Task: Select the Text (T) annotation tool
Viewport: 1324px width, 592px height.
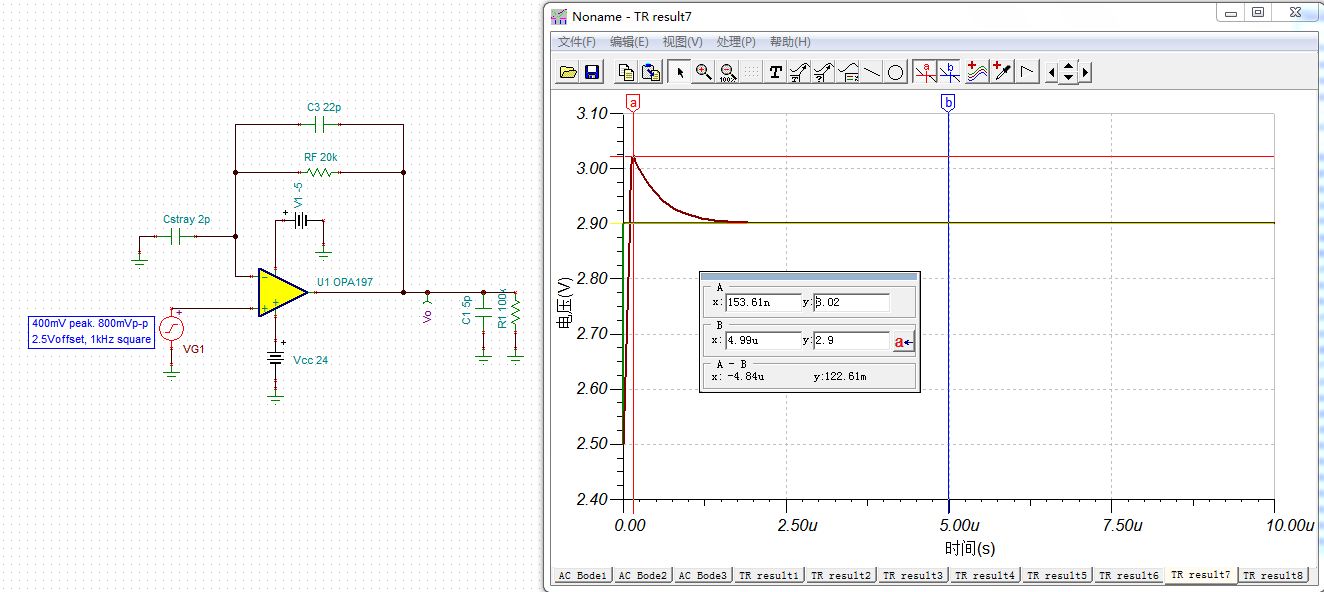Action: coord(775,72)
